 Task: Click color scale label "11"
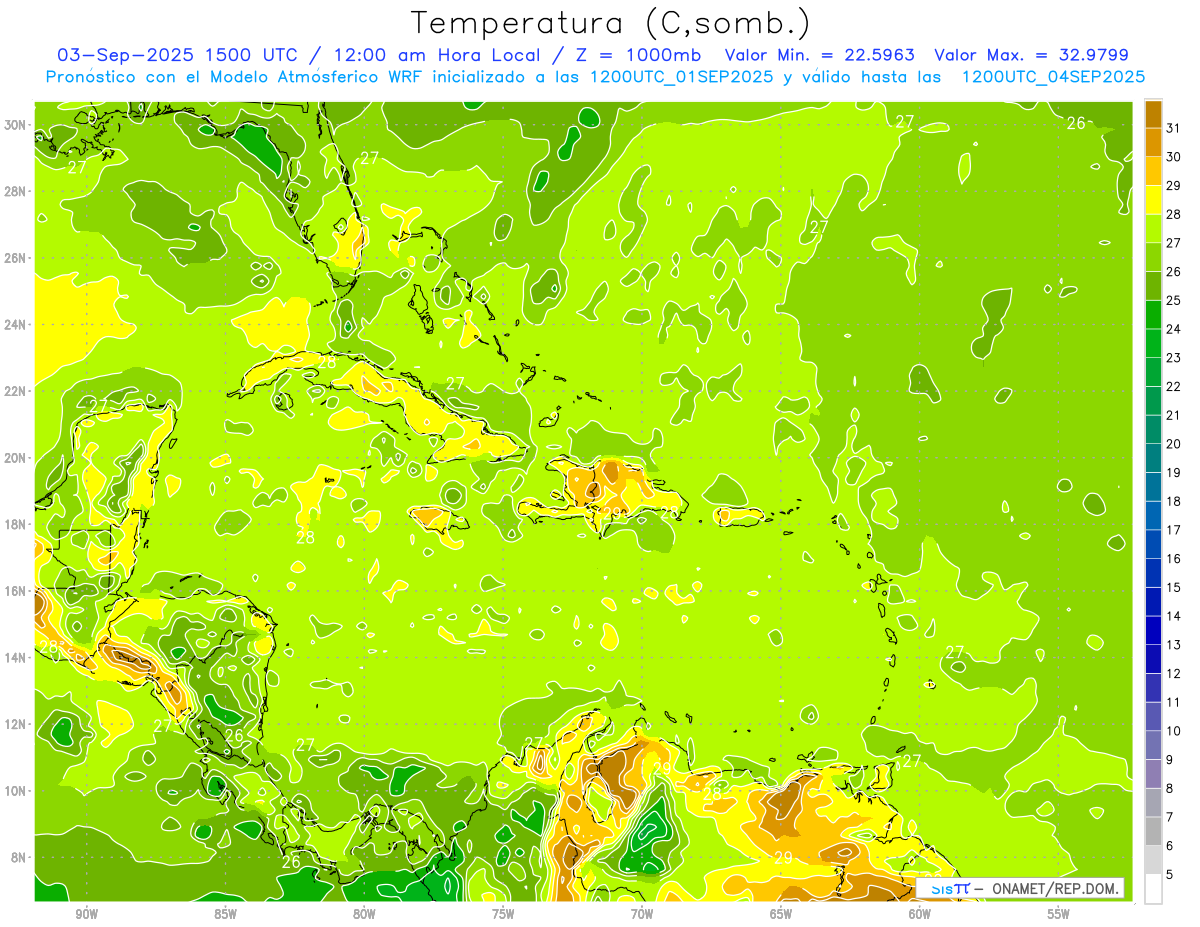pos(1174,702)
